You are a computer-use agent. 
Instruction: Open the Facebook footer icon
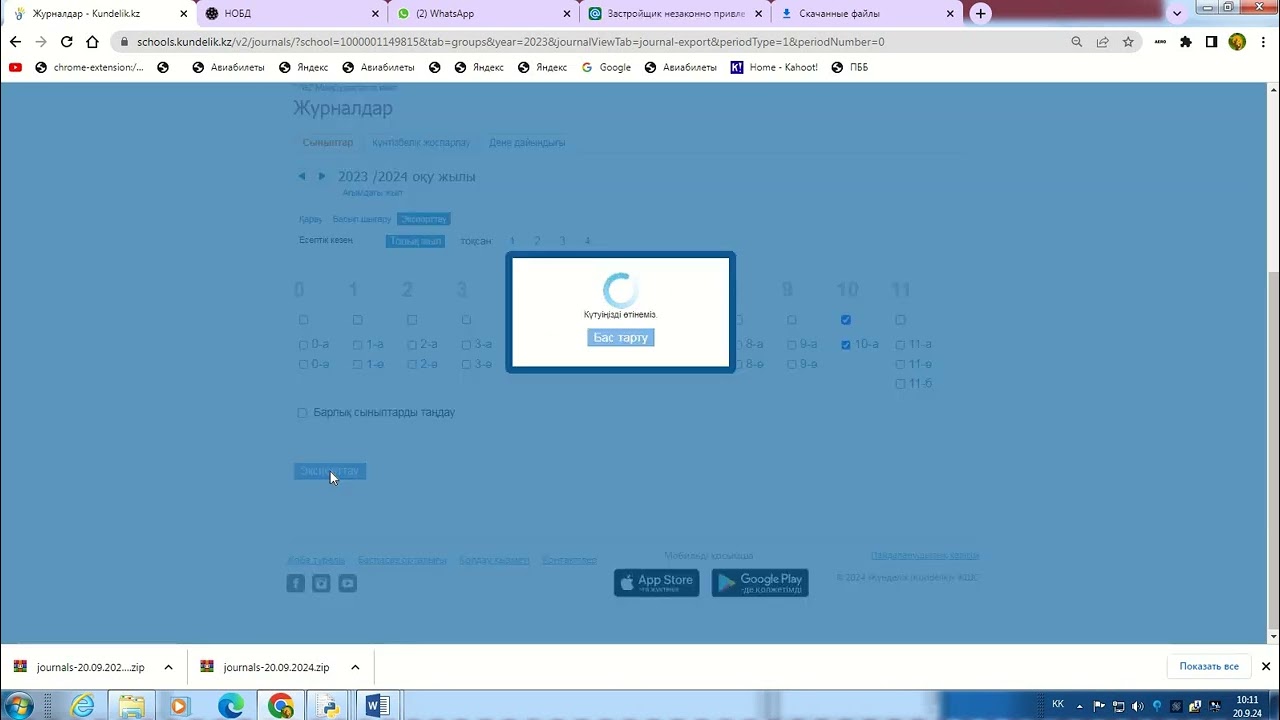click(x=296, y=583)
